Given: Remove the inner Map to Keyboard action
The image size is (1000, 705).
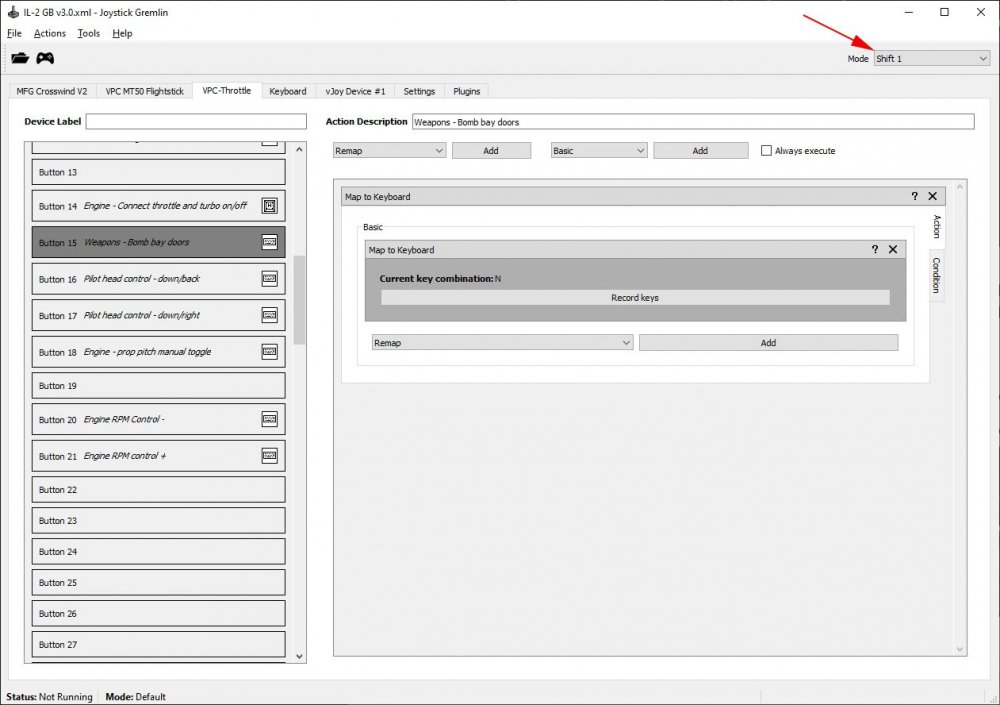Looking at the screenshot, I should [893, 250].
